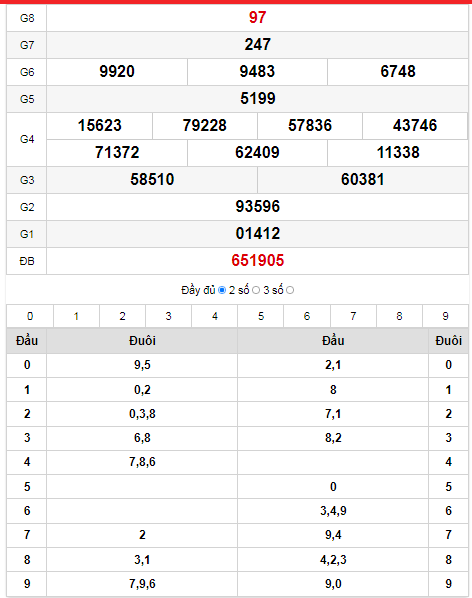
Task: Click the G5 result 5199
Action: coord(257,99)
